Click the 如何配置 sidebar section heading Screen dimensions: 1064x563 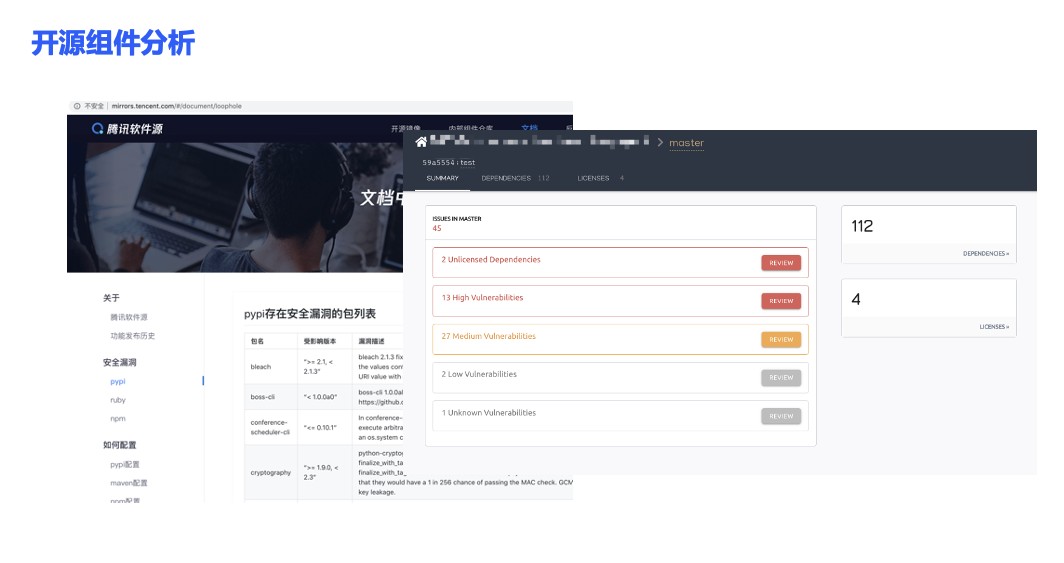pos(119,445)
